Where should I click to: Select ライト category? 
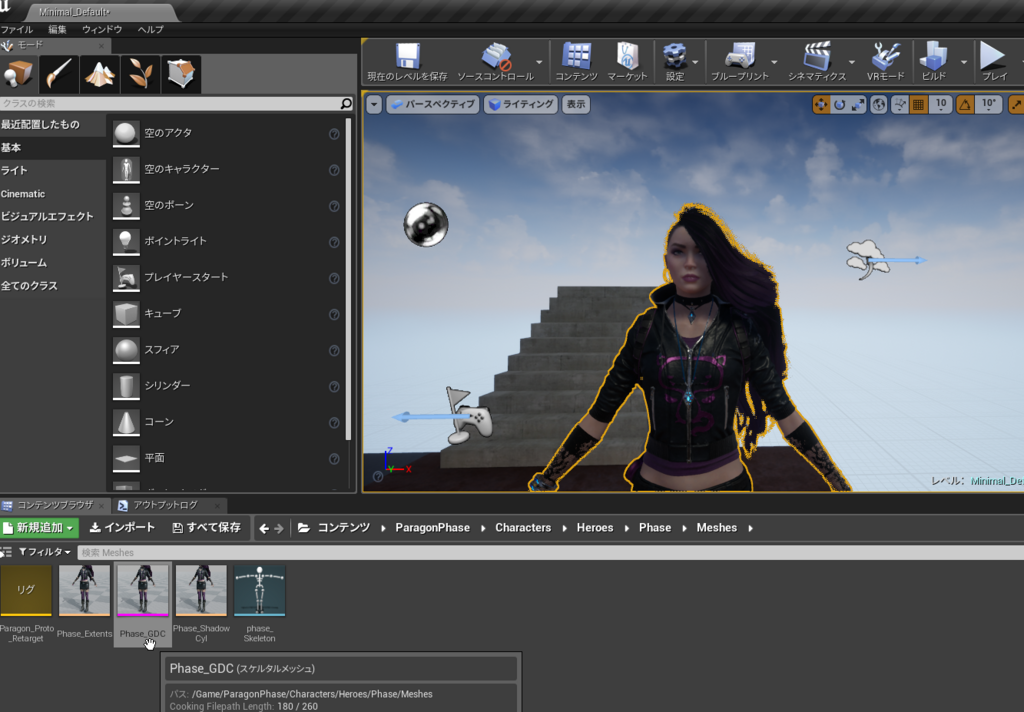pyautogui.click(x=14, y=170)
